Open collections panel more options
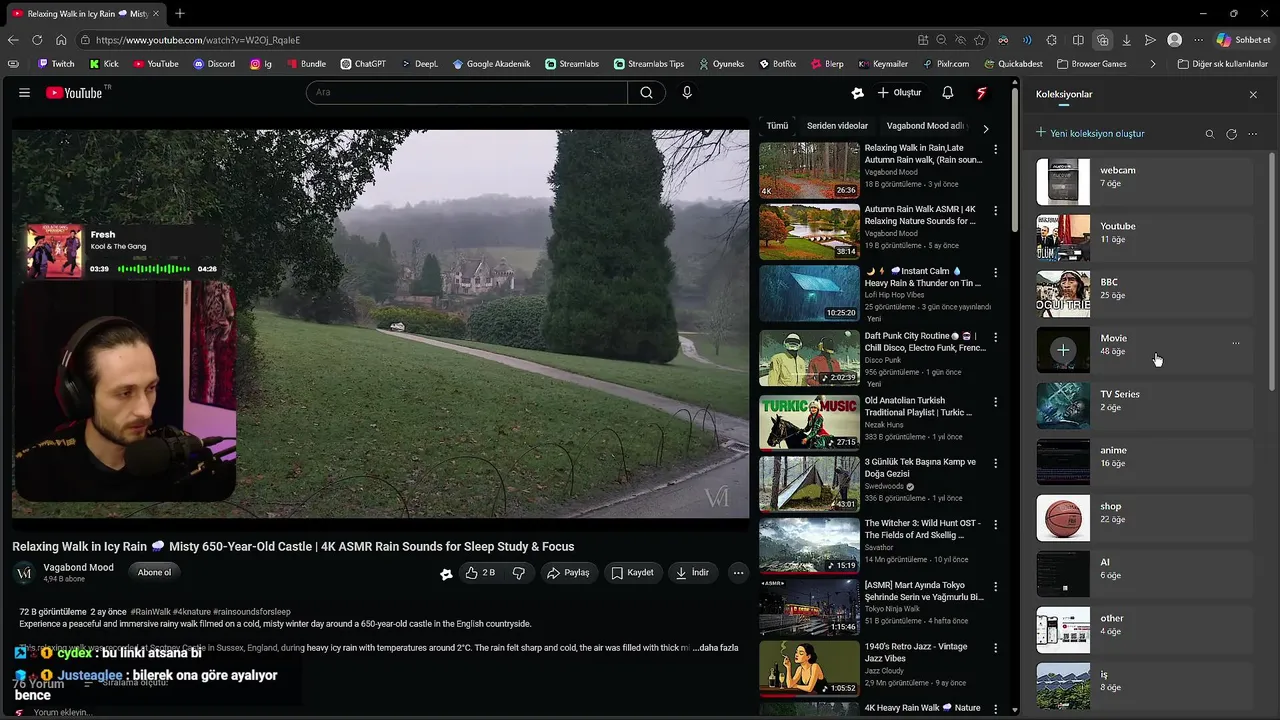 [x=1252, y=133]
